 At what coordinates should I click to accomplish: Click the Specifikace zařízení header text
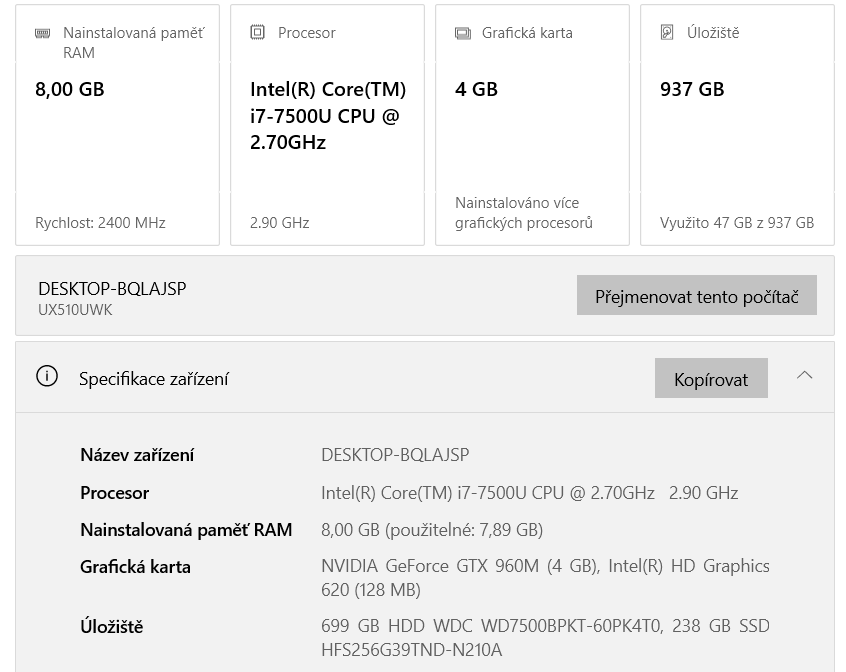tap(153, 380)
